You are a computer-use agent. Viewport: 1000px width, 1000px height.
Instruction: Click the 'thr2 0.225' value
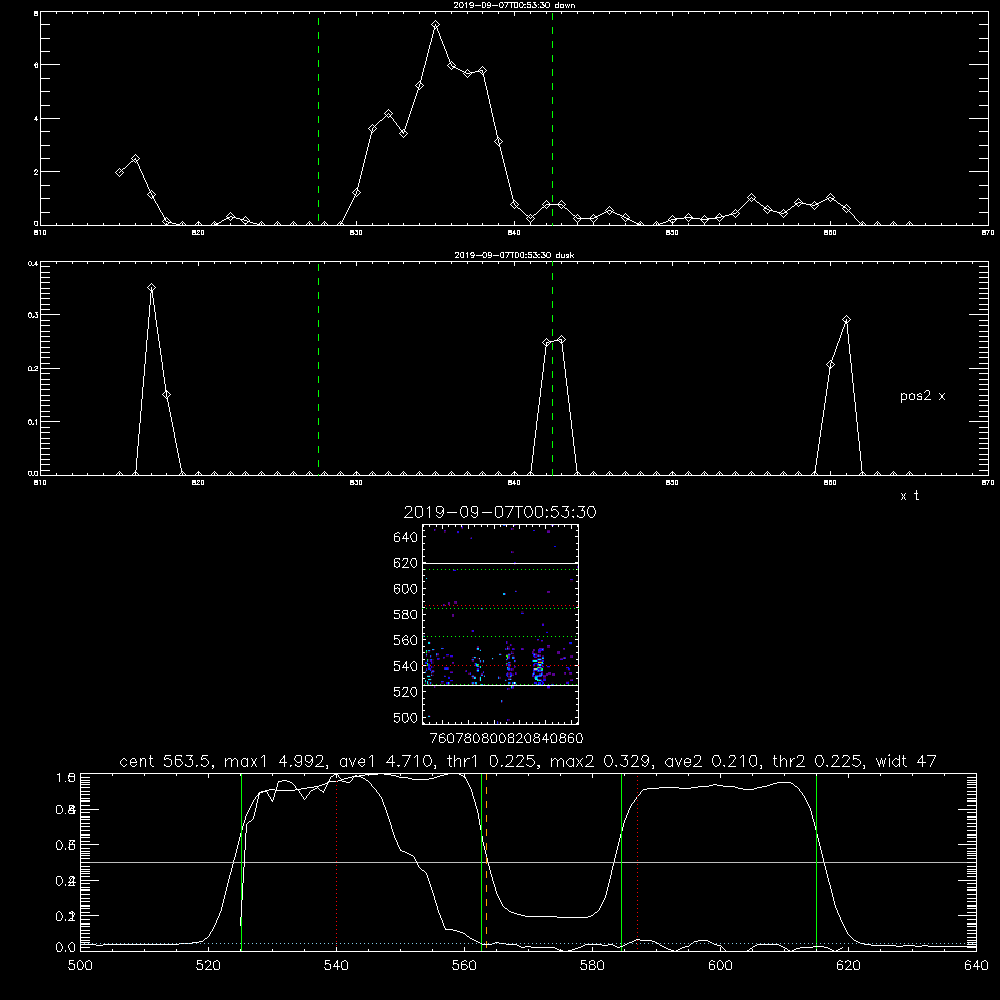coord(818,761)
